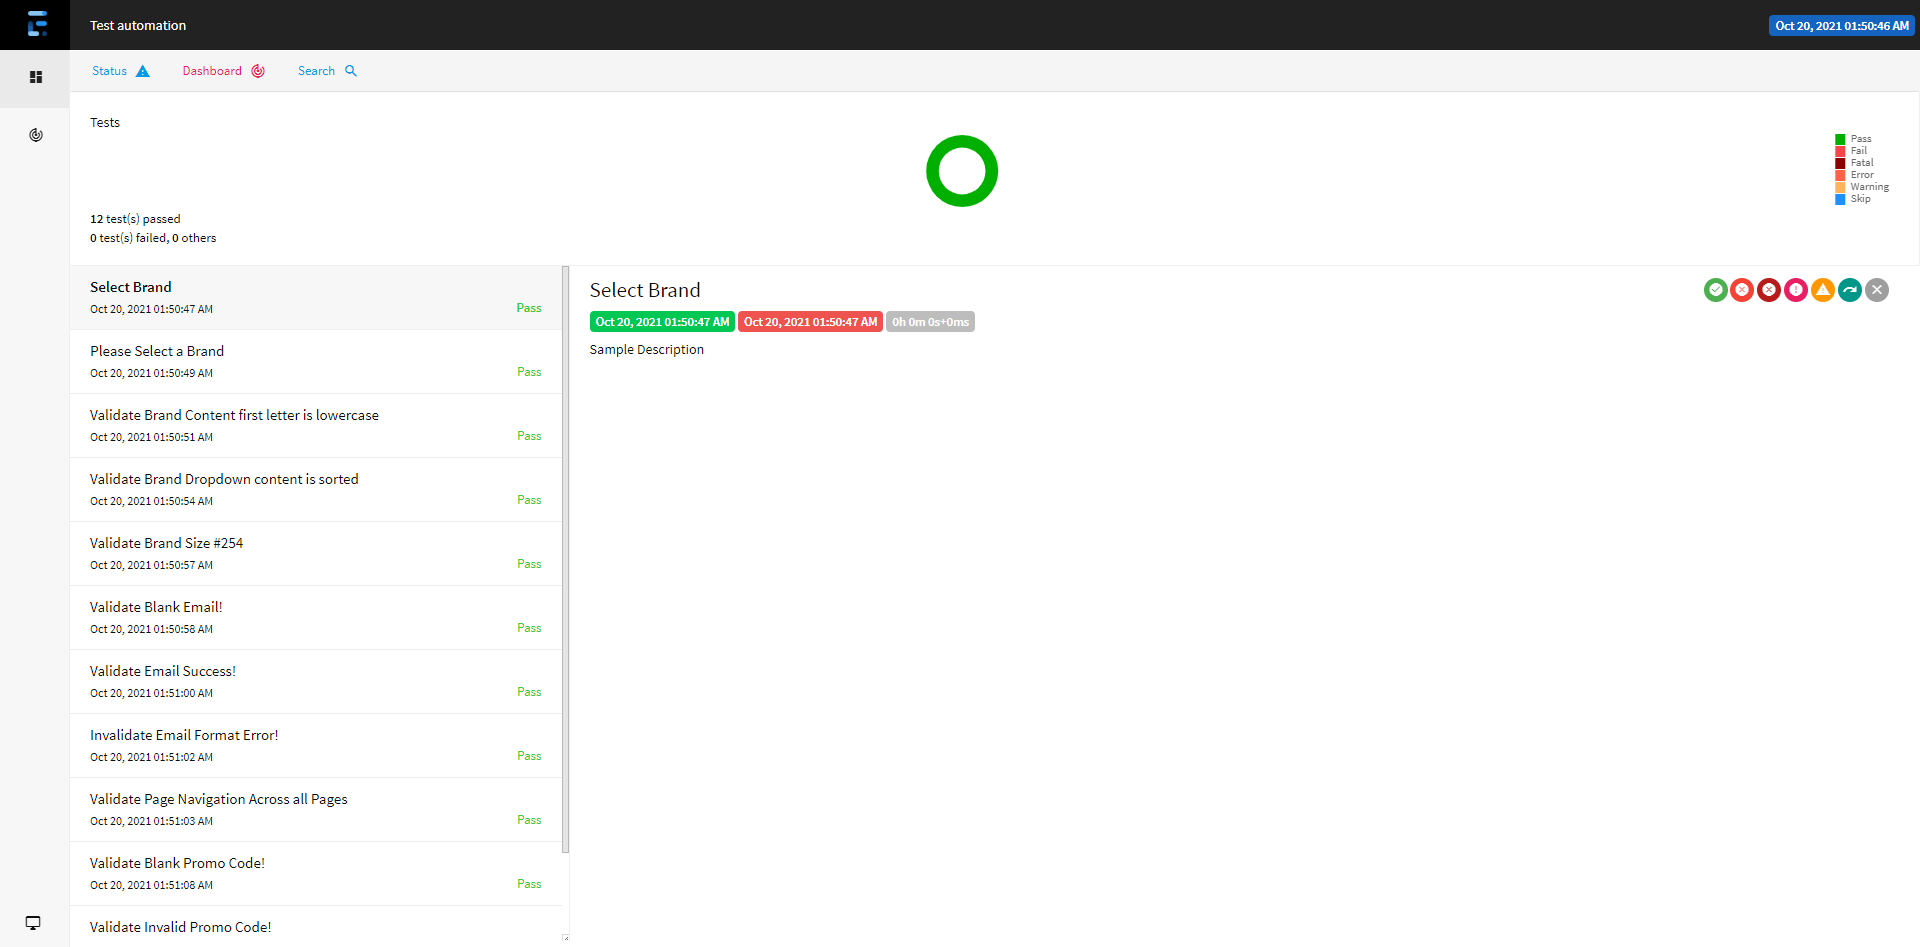Image resolution: width=1920 pixels, height=947 pixels.
Task: Click the green donut chart showing passed tests
Action: pyautogui.click(x=962, y=171)
